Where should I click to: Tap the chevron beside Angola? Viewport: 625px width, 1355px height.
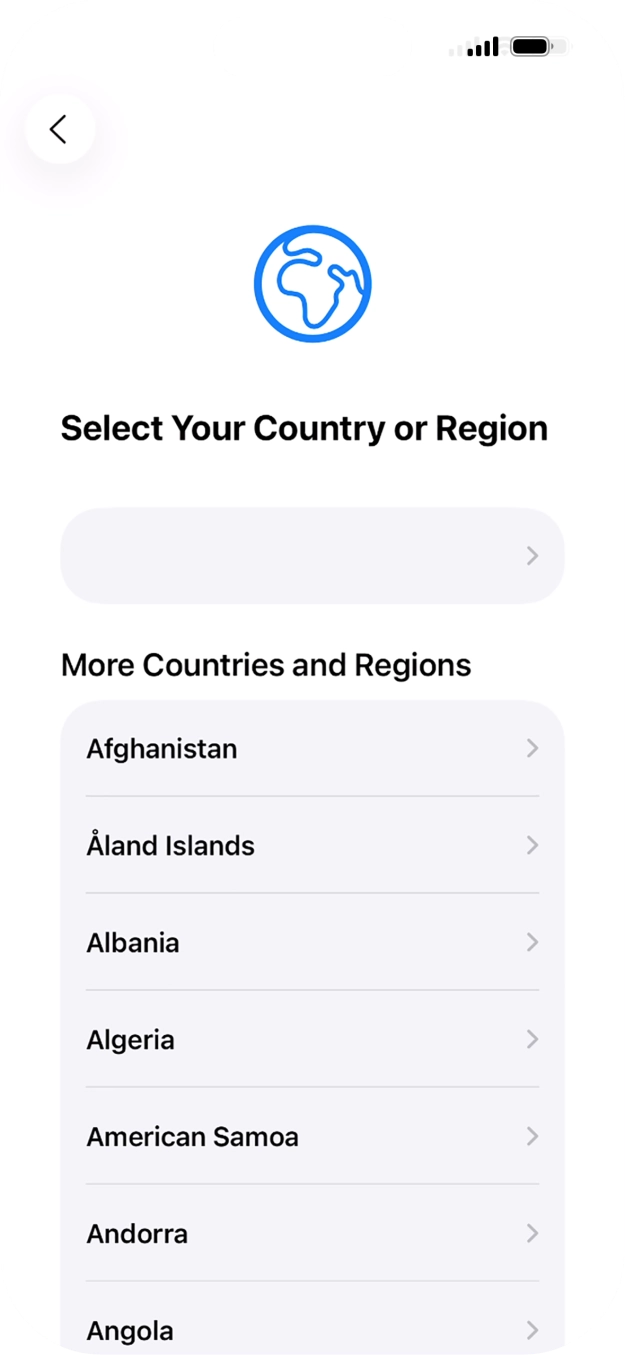pyautogui.click(x=531, y=1330)
